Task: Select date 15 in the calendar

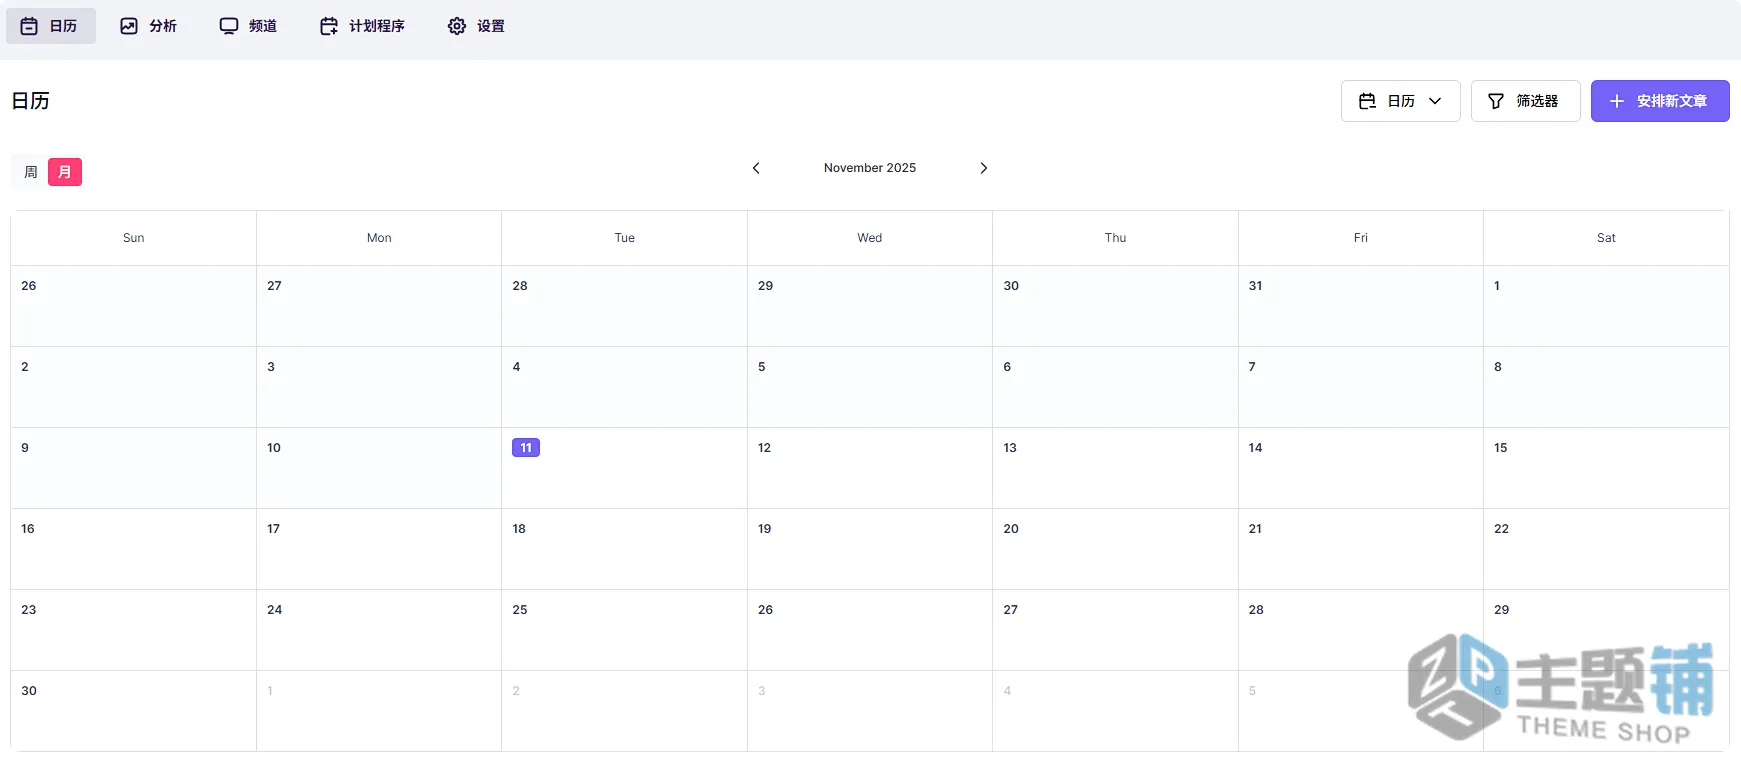Action: [x=1606, y=468]
